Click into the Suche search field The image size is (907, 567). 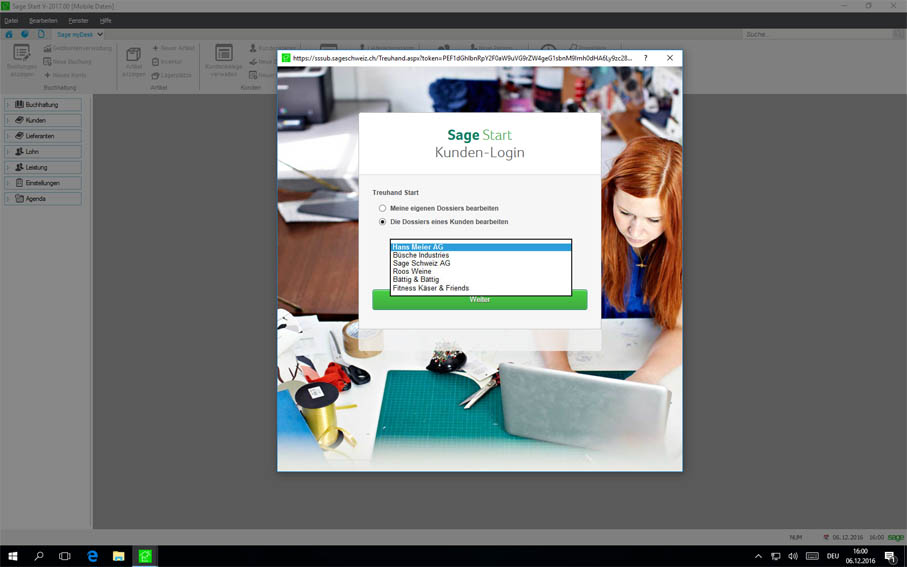[x=817, y=35]
